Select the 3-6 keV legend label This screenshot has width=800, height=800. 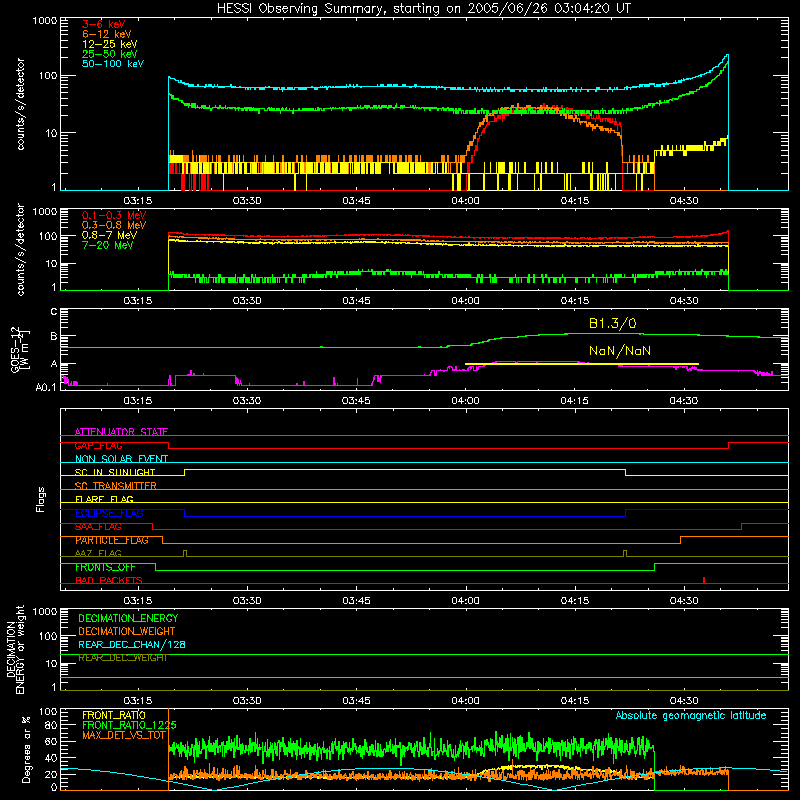(104, 24)
